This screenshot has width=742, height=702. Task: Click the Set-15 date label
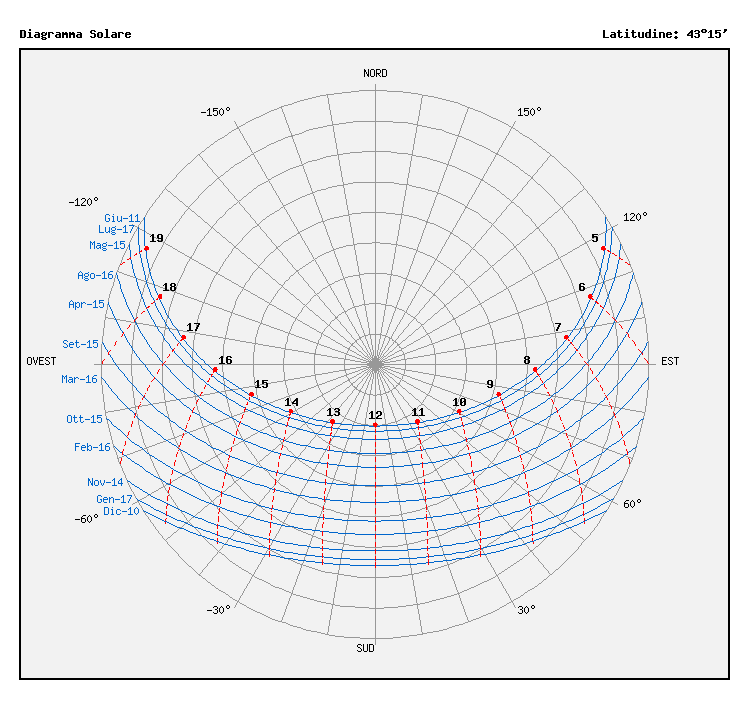[x=80, y=344]
